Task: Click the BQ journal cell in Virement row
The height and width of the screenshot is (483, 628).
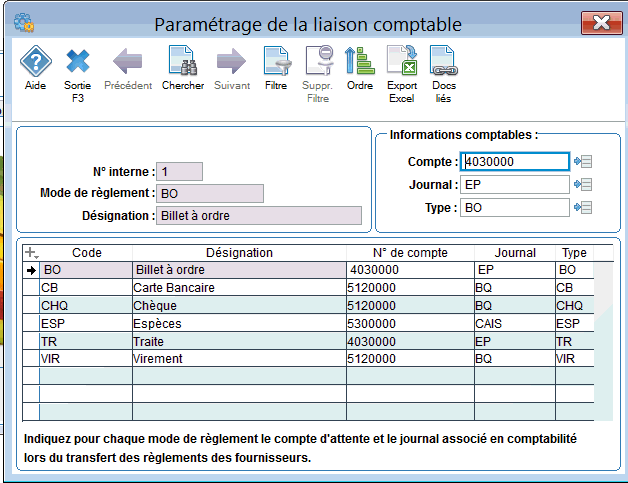Action: point(515,358)
